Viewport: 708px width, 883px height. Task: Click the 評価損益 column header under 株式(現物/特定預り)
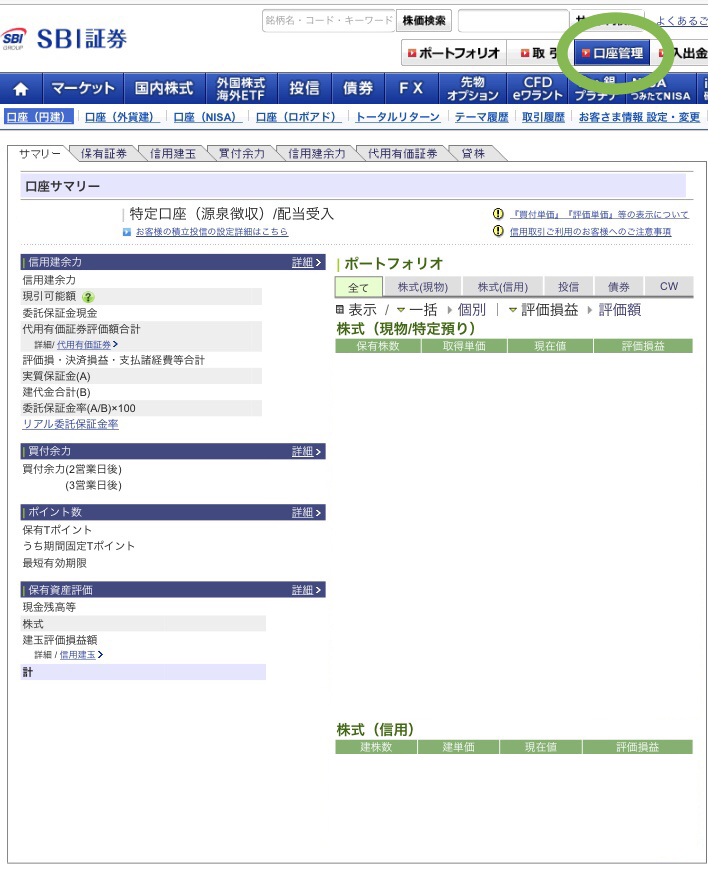643,346
